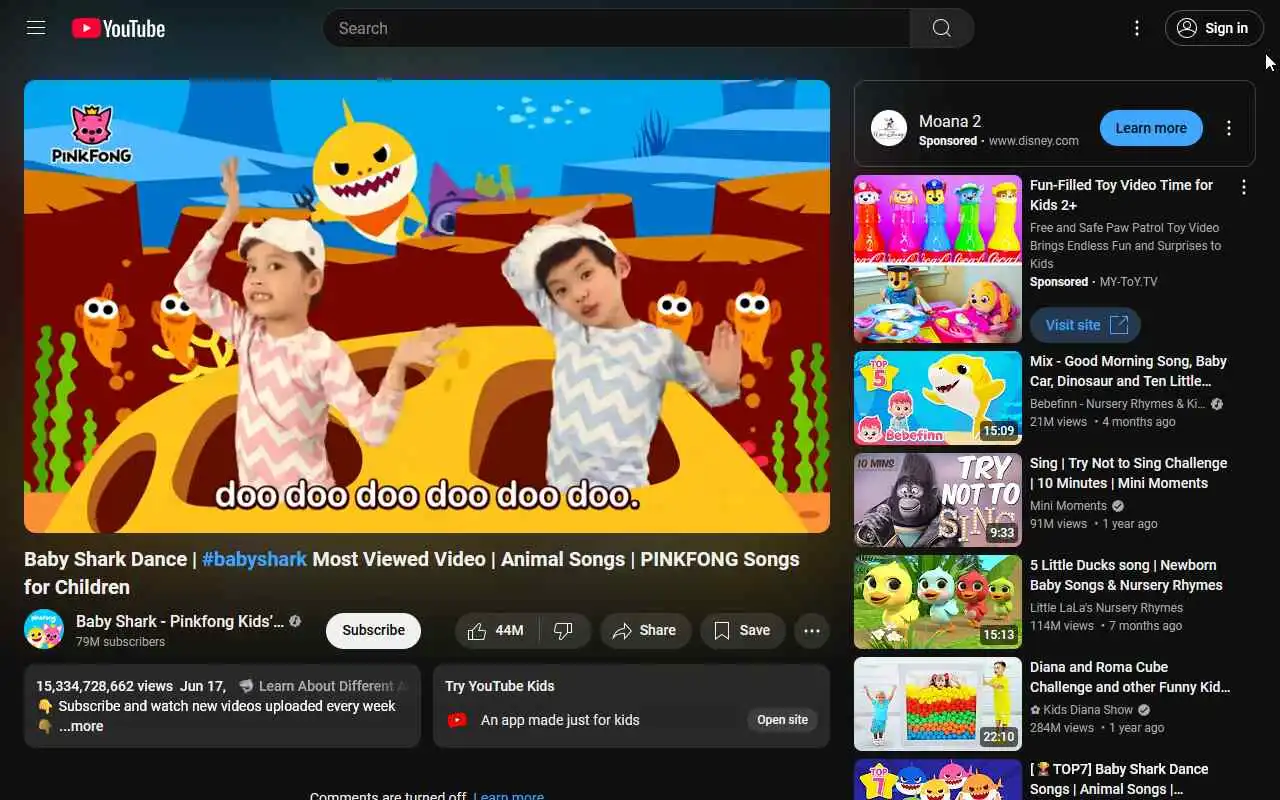Open Baby Shark - Pinkfong Kids' channel name
This screenshot has width=1280, height=800.
point(180,621)
